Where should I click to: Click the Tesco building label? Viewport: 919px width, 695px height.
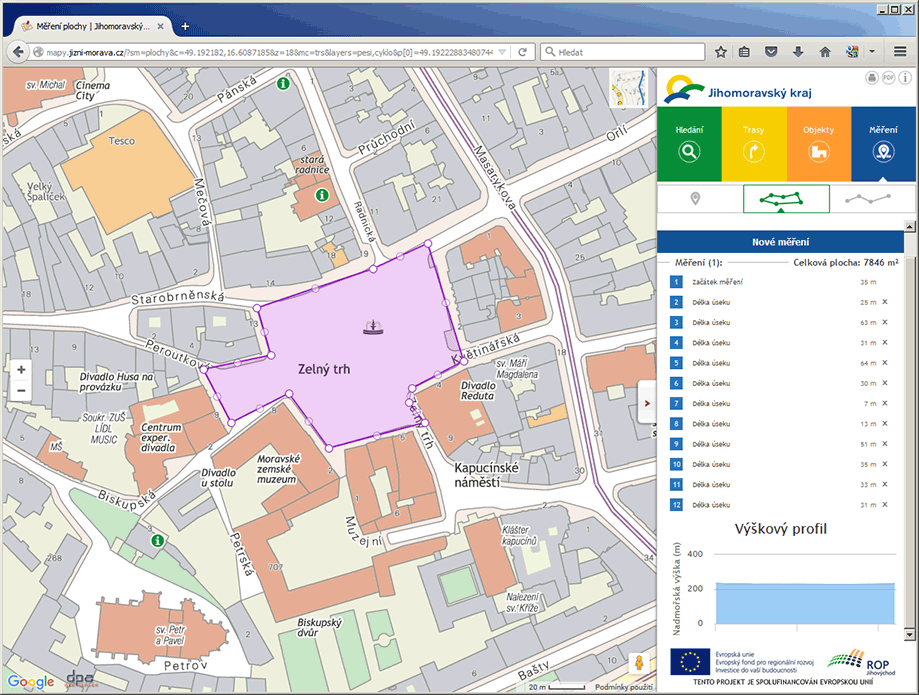point(121,141)
